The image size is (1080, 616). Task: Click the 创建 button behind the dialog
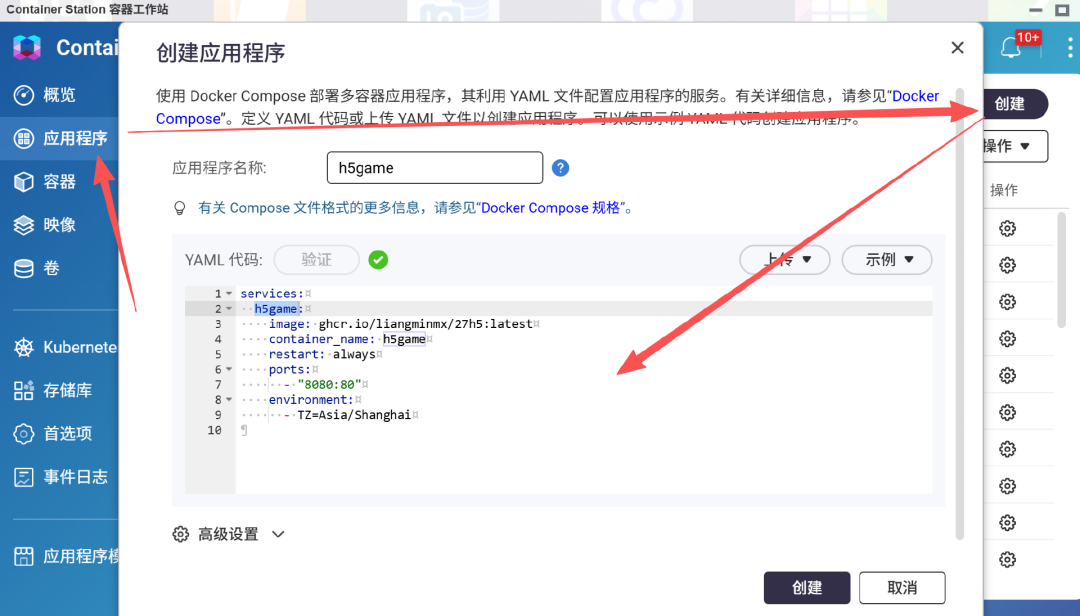point(1015,104)
